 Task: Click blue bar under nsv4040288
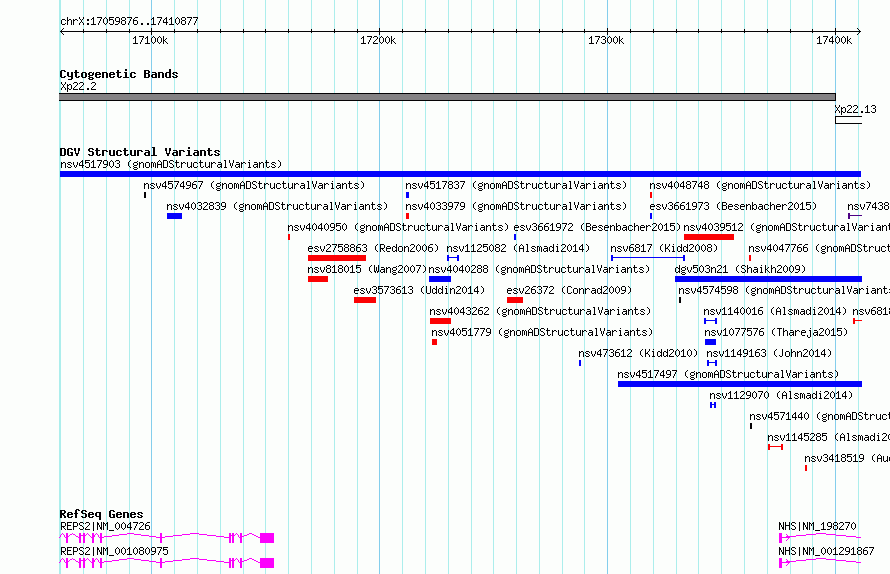(440, 279)
